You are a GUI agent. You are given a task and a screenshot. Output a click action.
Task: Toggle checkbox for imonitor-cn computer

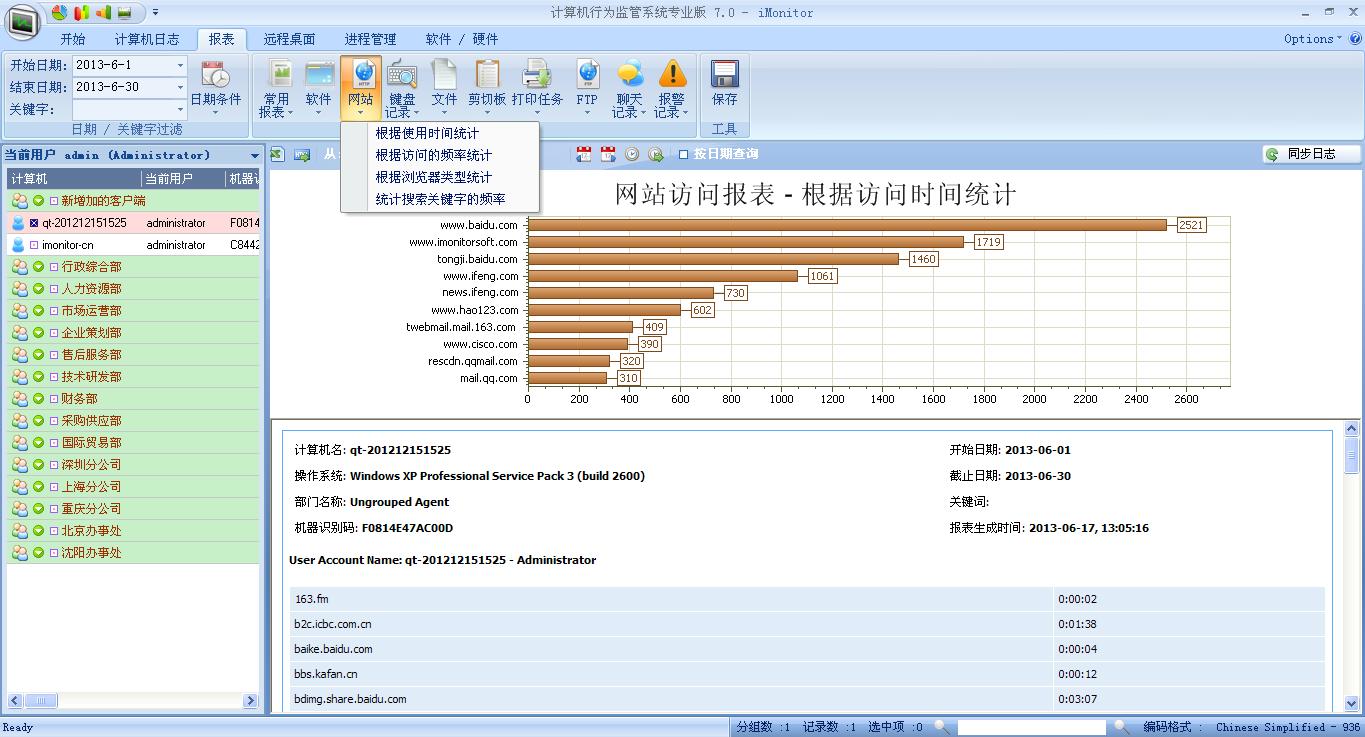pyautogui.click(x=34, y=245)
